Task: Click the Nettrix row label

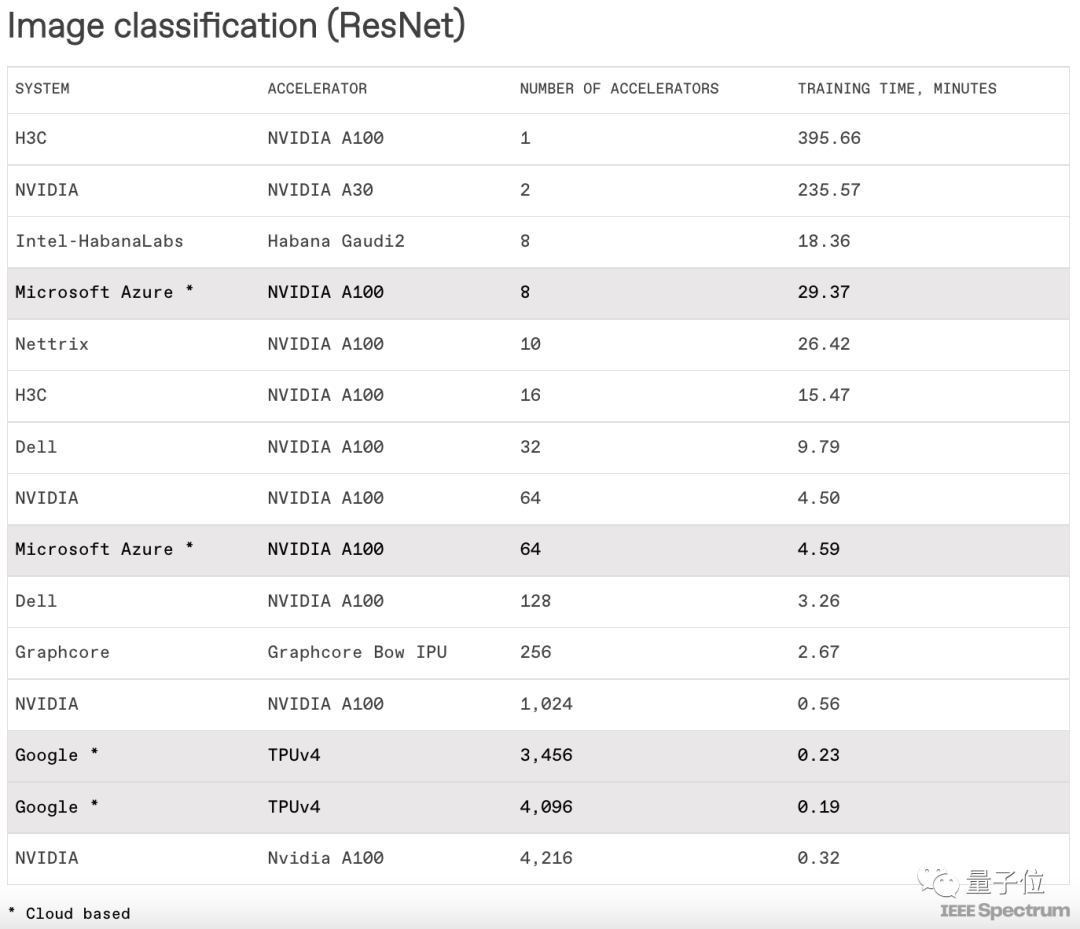Action: [52, 344]
